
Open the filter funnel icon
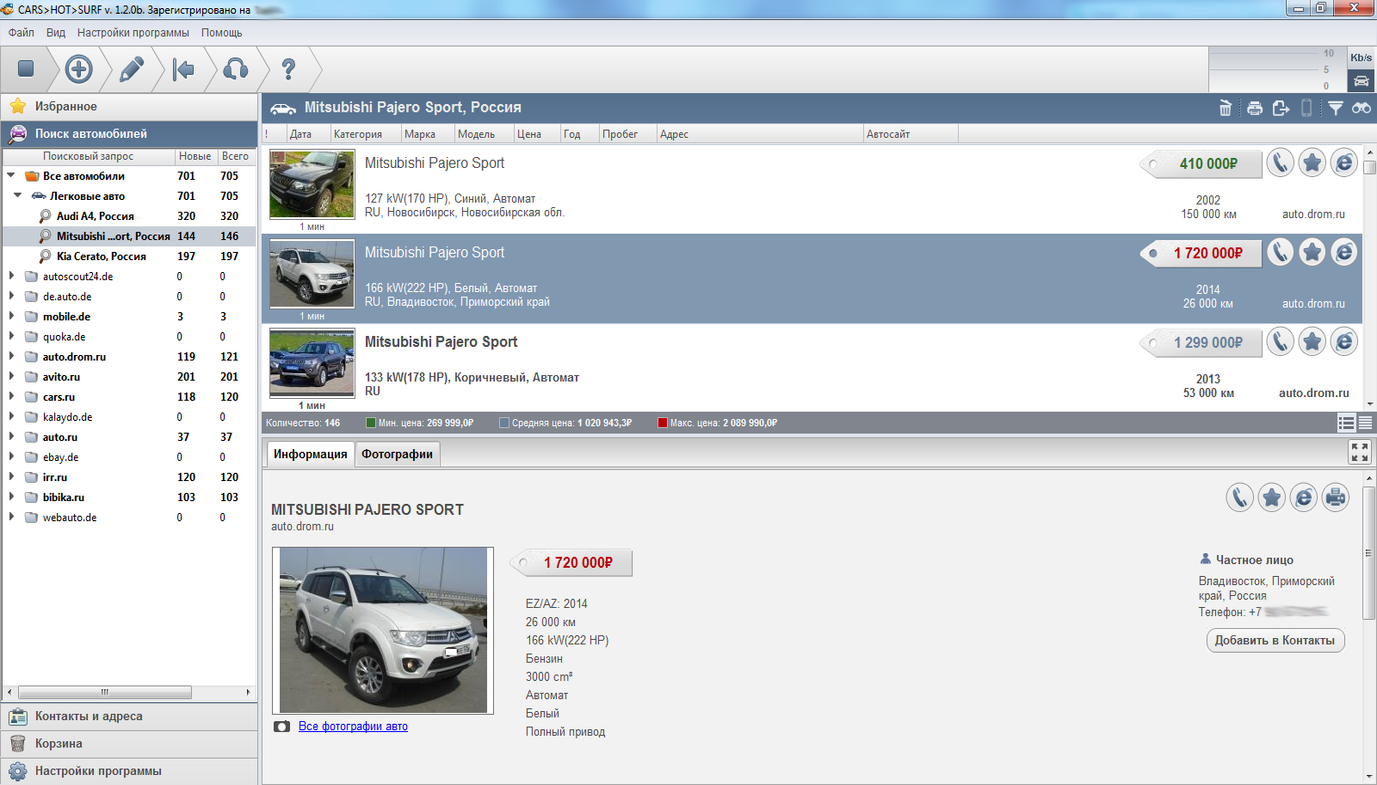click(x=1335, y=108)
